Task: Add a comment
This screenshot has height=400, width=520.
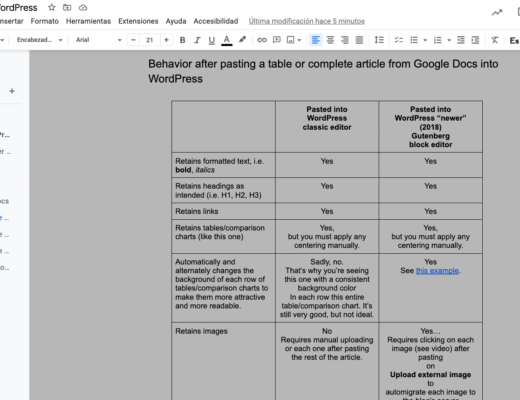Action: click(x=277, y=40)
